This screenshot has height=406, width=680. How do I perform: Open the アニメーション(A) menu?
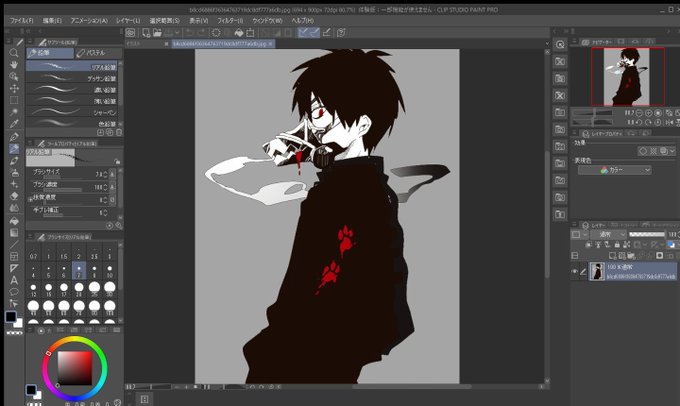(x=89, y=20)
